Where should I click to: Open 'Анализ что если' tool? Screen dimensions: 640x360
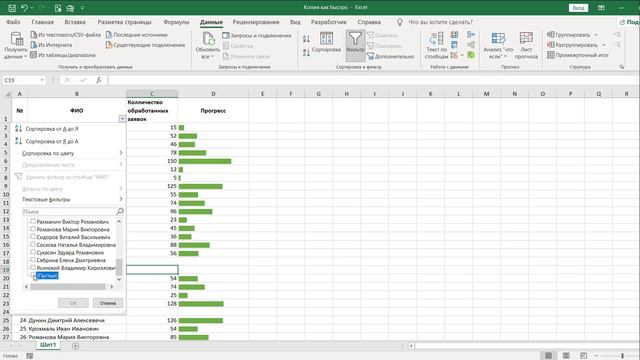pyautogui.click(x=498, y=45)
